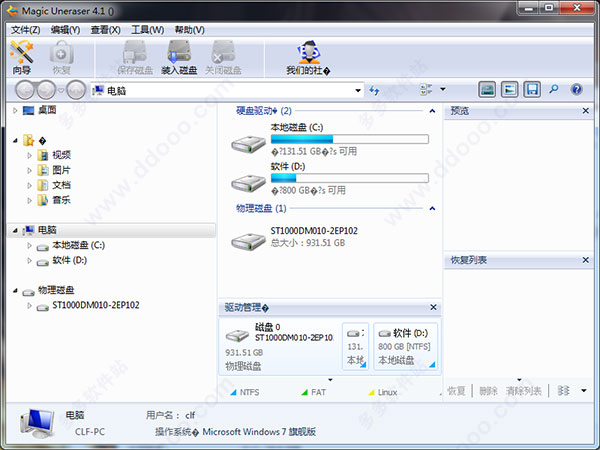
Task: Click the 恢复 recovery toolbar icon
Action: coord(61,57)
